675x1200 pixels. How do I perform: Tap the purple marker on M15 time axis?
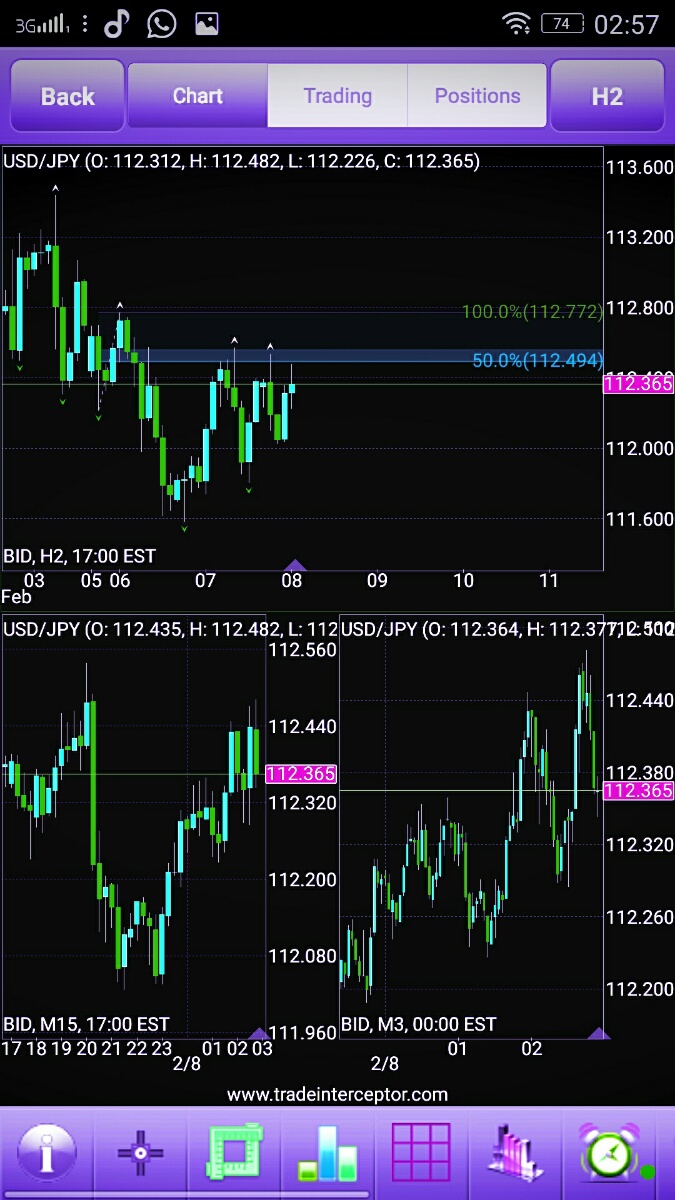pyautogui.click(x=258, y=1033)
